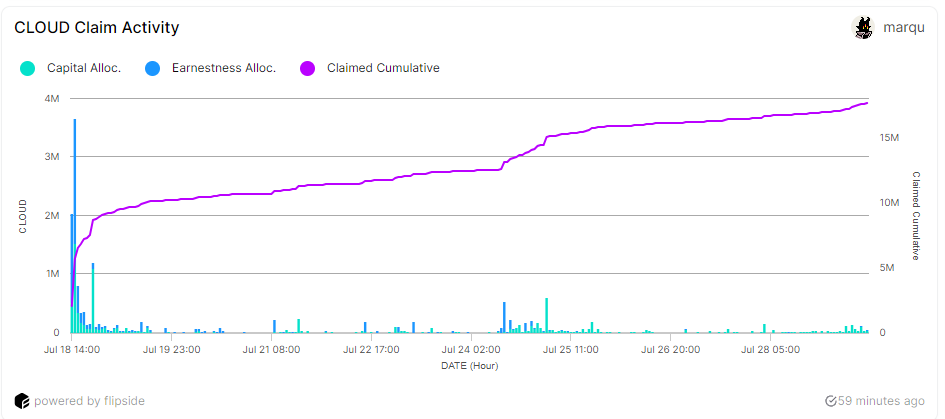The height and width of the screenshot is (419, 945).
Task: Click the vertical Claimed Cumulative right axis title
Action: pyautogui.click(x=915, y=215)
